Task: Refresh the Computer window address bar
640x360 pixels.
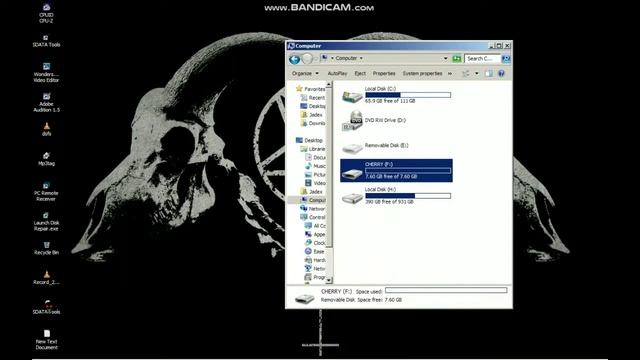Action: [x=456, y=59]
